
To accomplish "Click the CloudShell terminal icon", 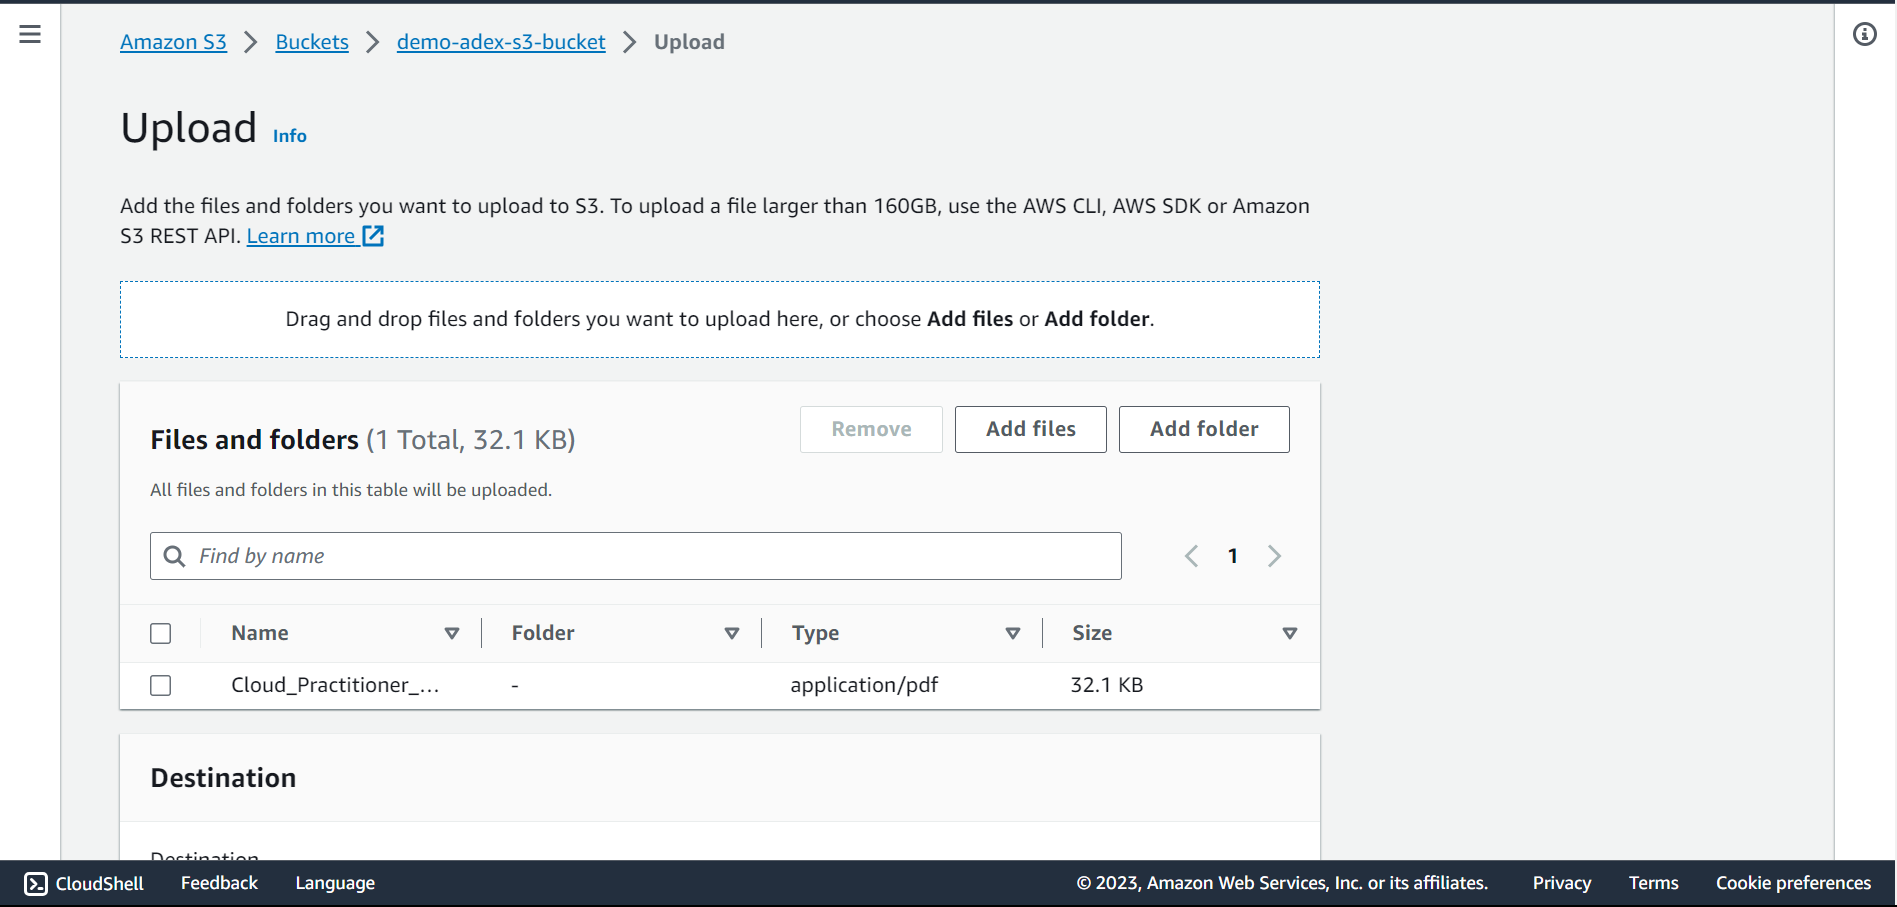I will point(36,883).
